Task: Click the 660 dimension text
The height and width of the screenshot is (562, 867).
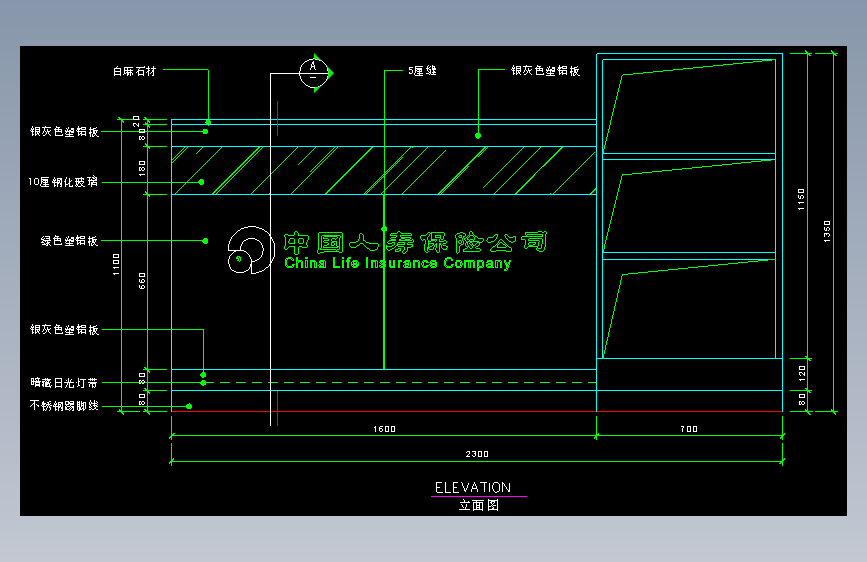Action: click(x=142, y=281)
